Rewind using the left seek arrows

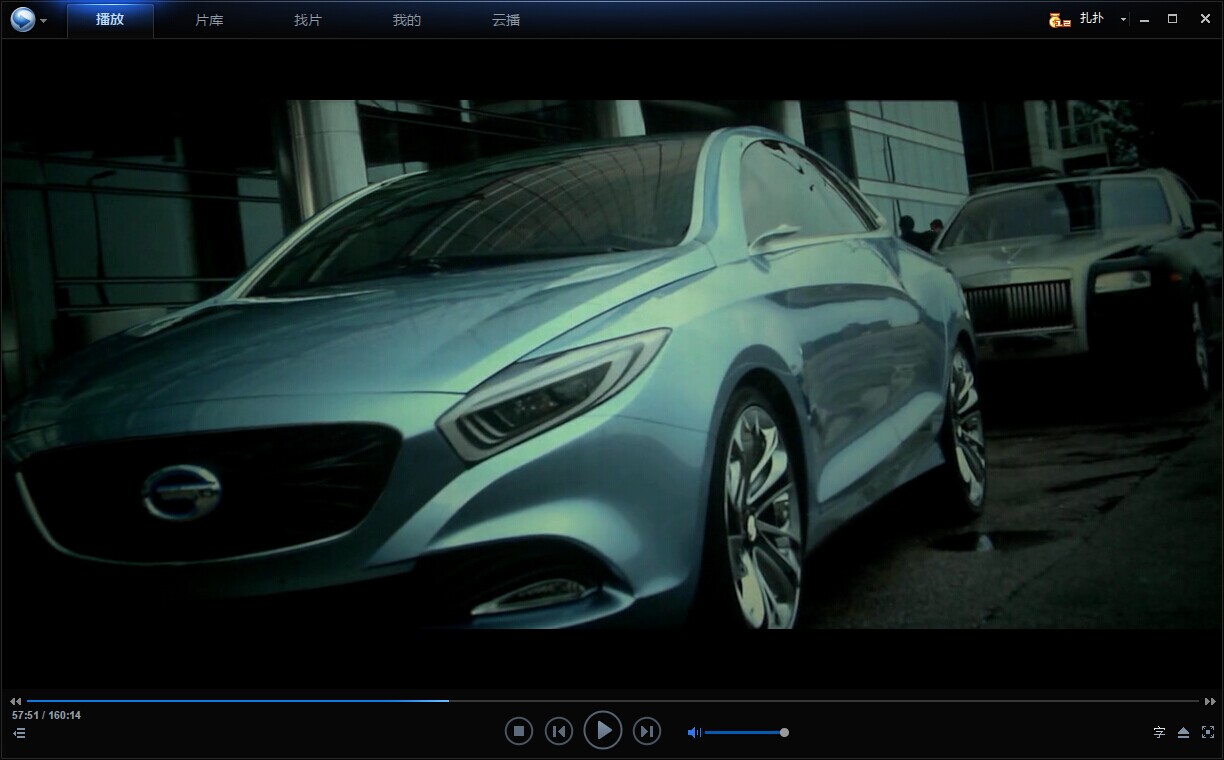(x=15, y=701)
